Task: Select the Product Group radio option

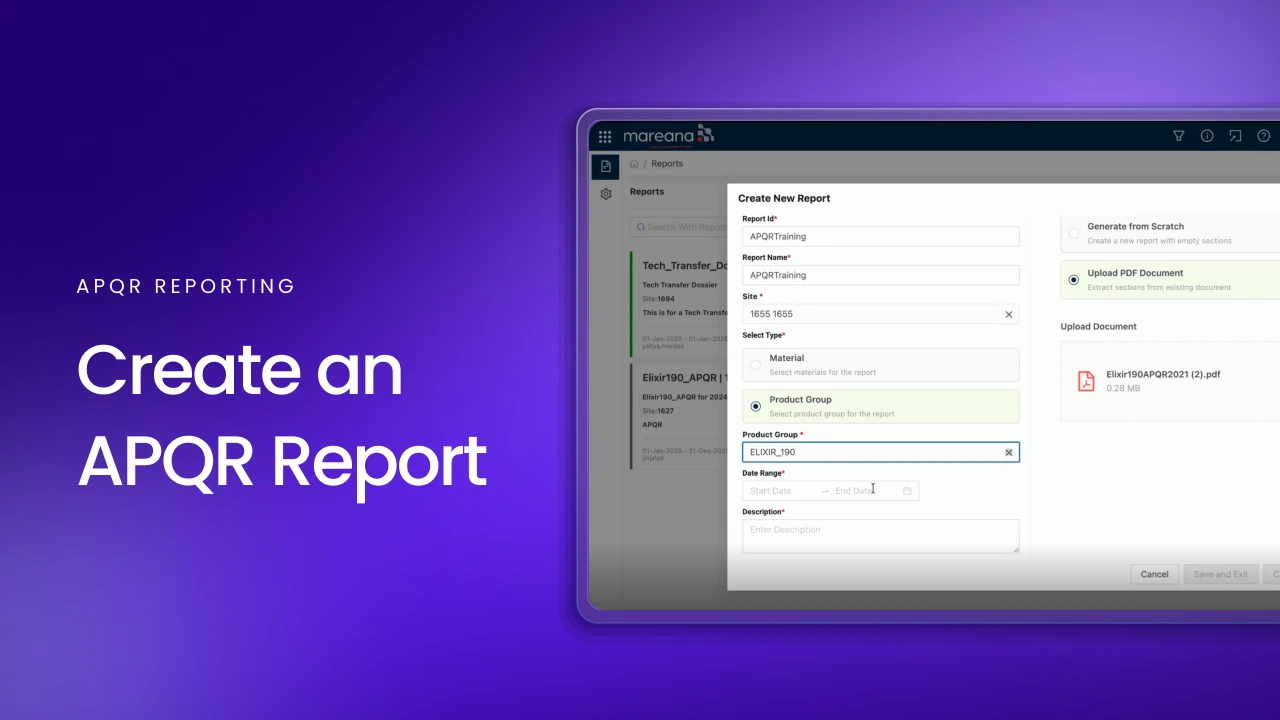Action: (755, 406)
